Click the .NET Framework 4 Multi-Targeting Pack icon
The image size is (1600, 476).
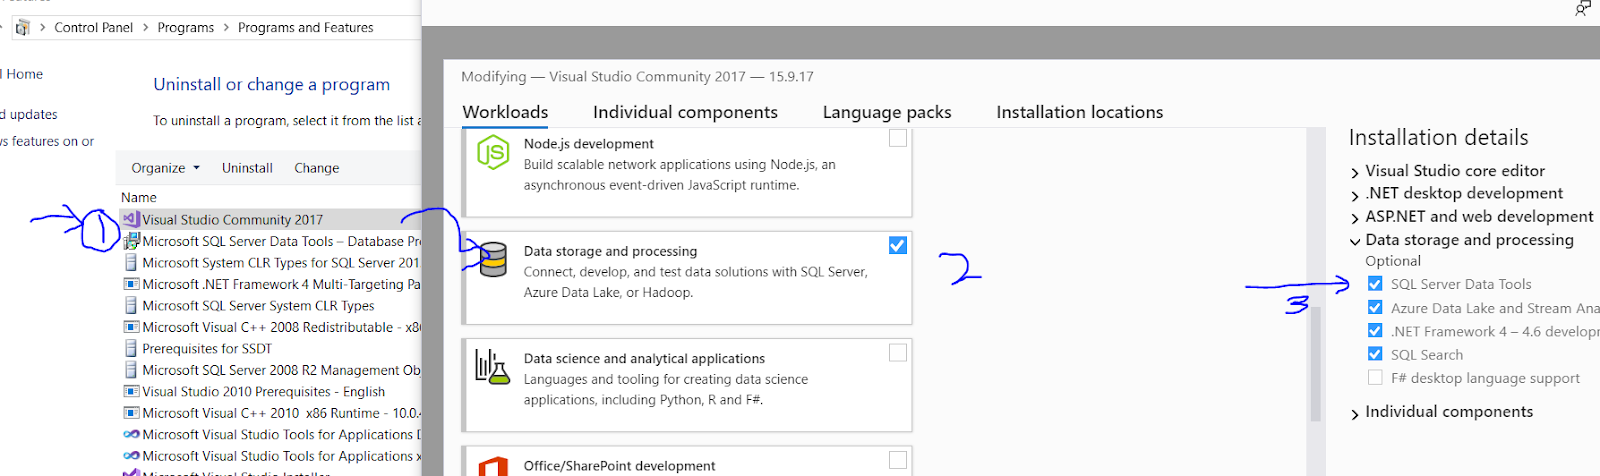(131, 284)
